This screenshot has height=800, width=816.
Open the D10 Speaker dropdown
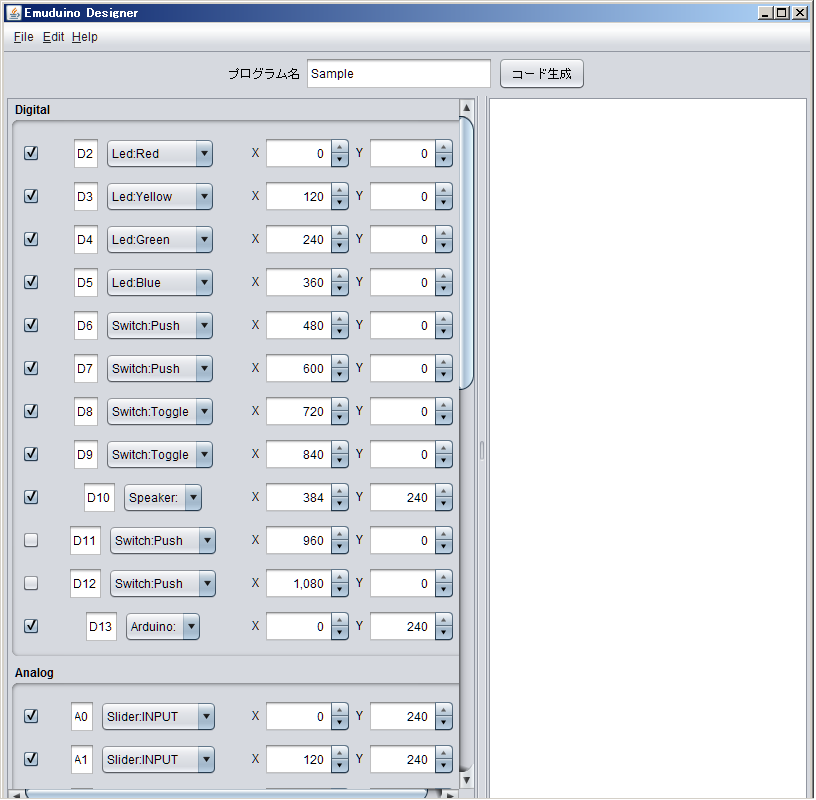pos(163,498)
